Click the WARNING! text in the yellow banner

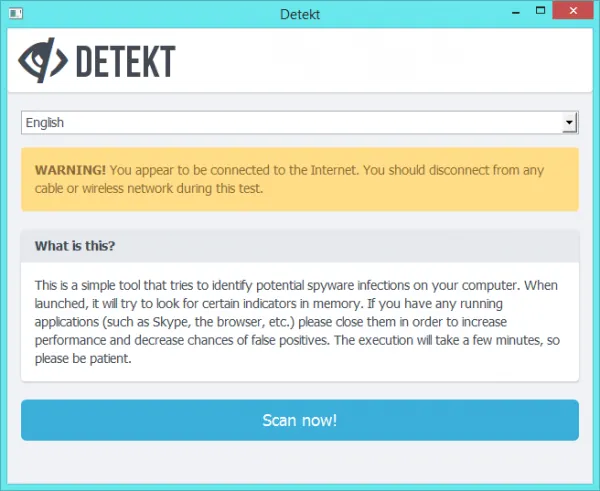(x=70, y=170)
